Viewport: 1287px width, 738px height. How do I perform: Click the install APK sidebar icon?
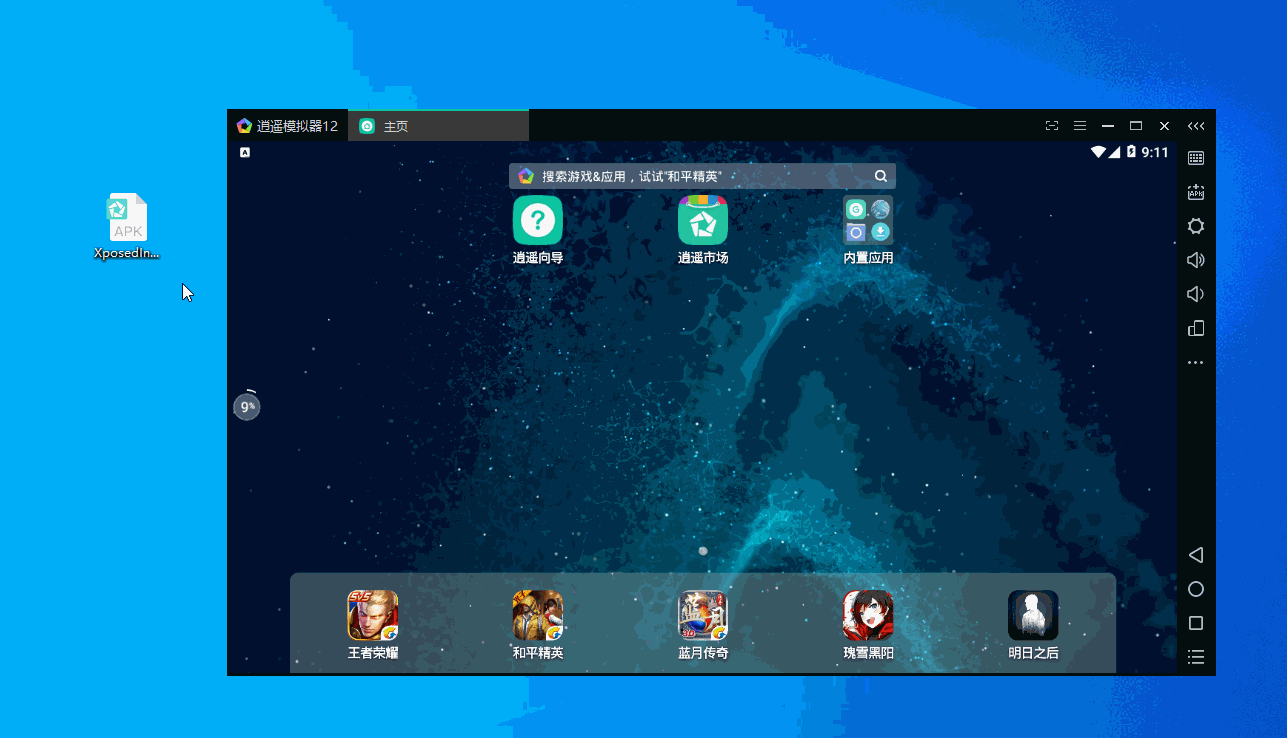(1195, 192)
